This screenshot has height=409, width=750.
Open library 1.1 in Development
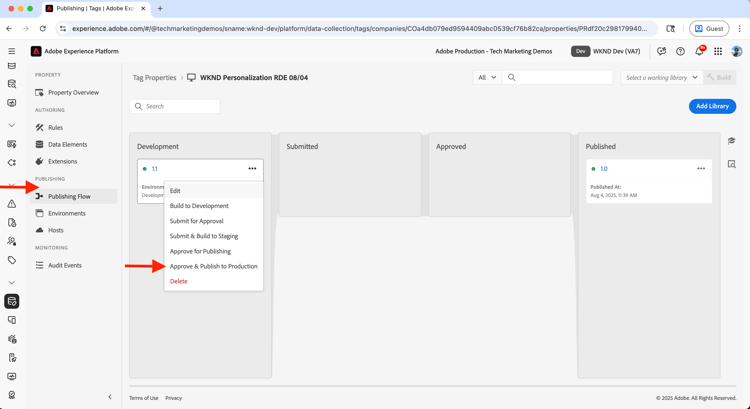[154, 169]
